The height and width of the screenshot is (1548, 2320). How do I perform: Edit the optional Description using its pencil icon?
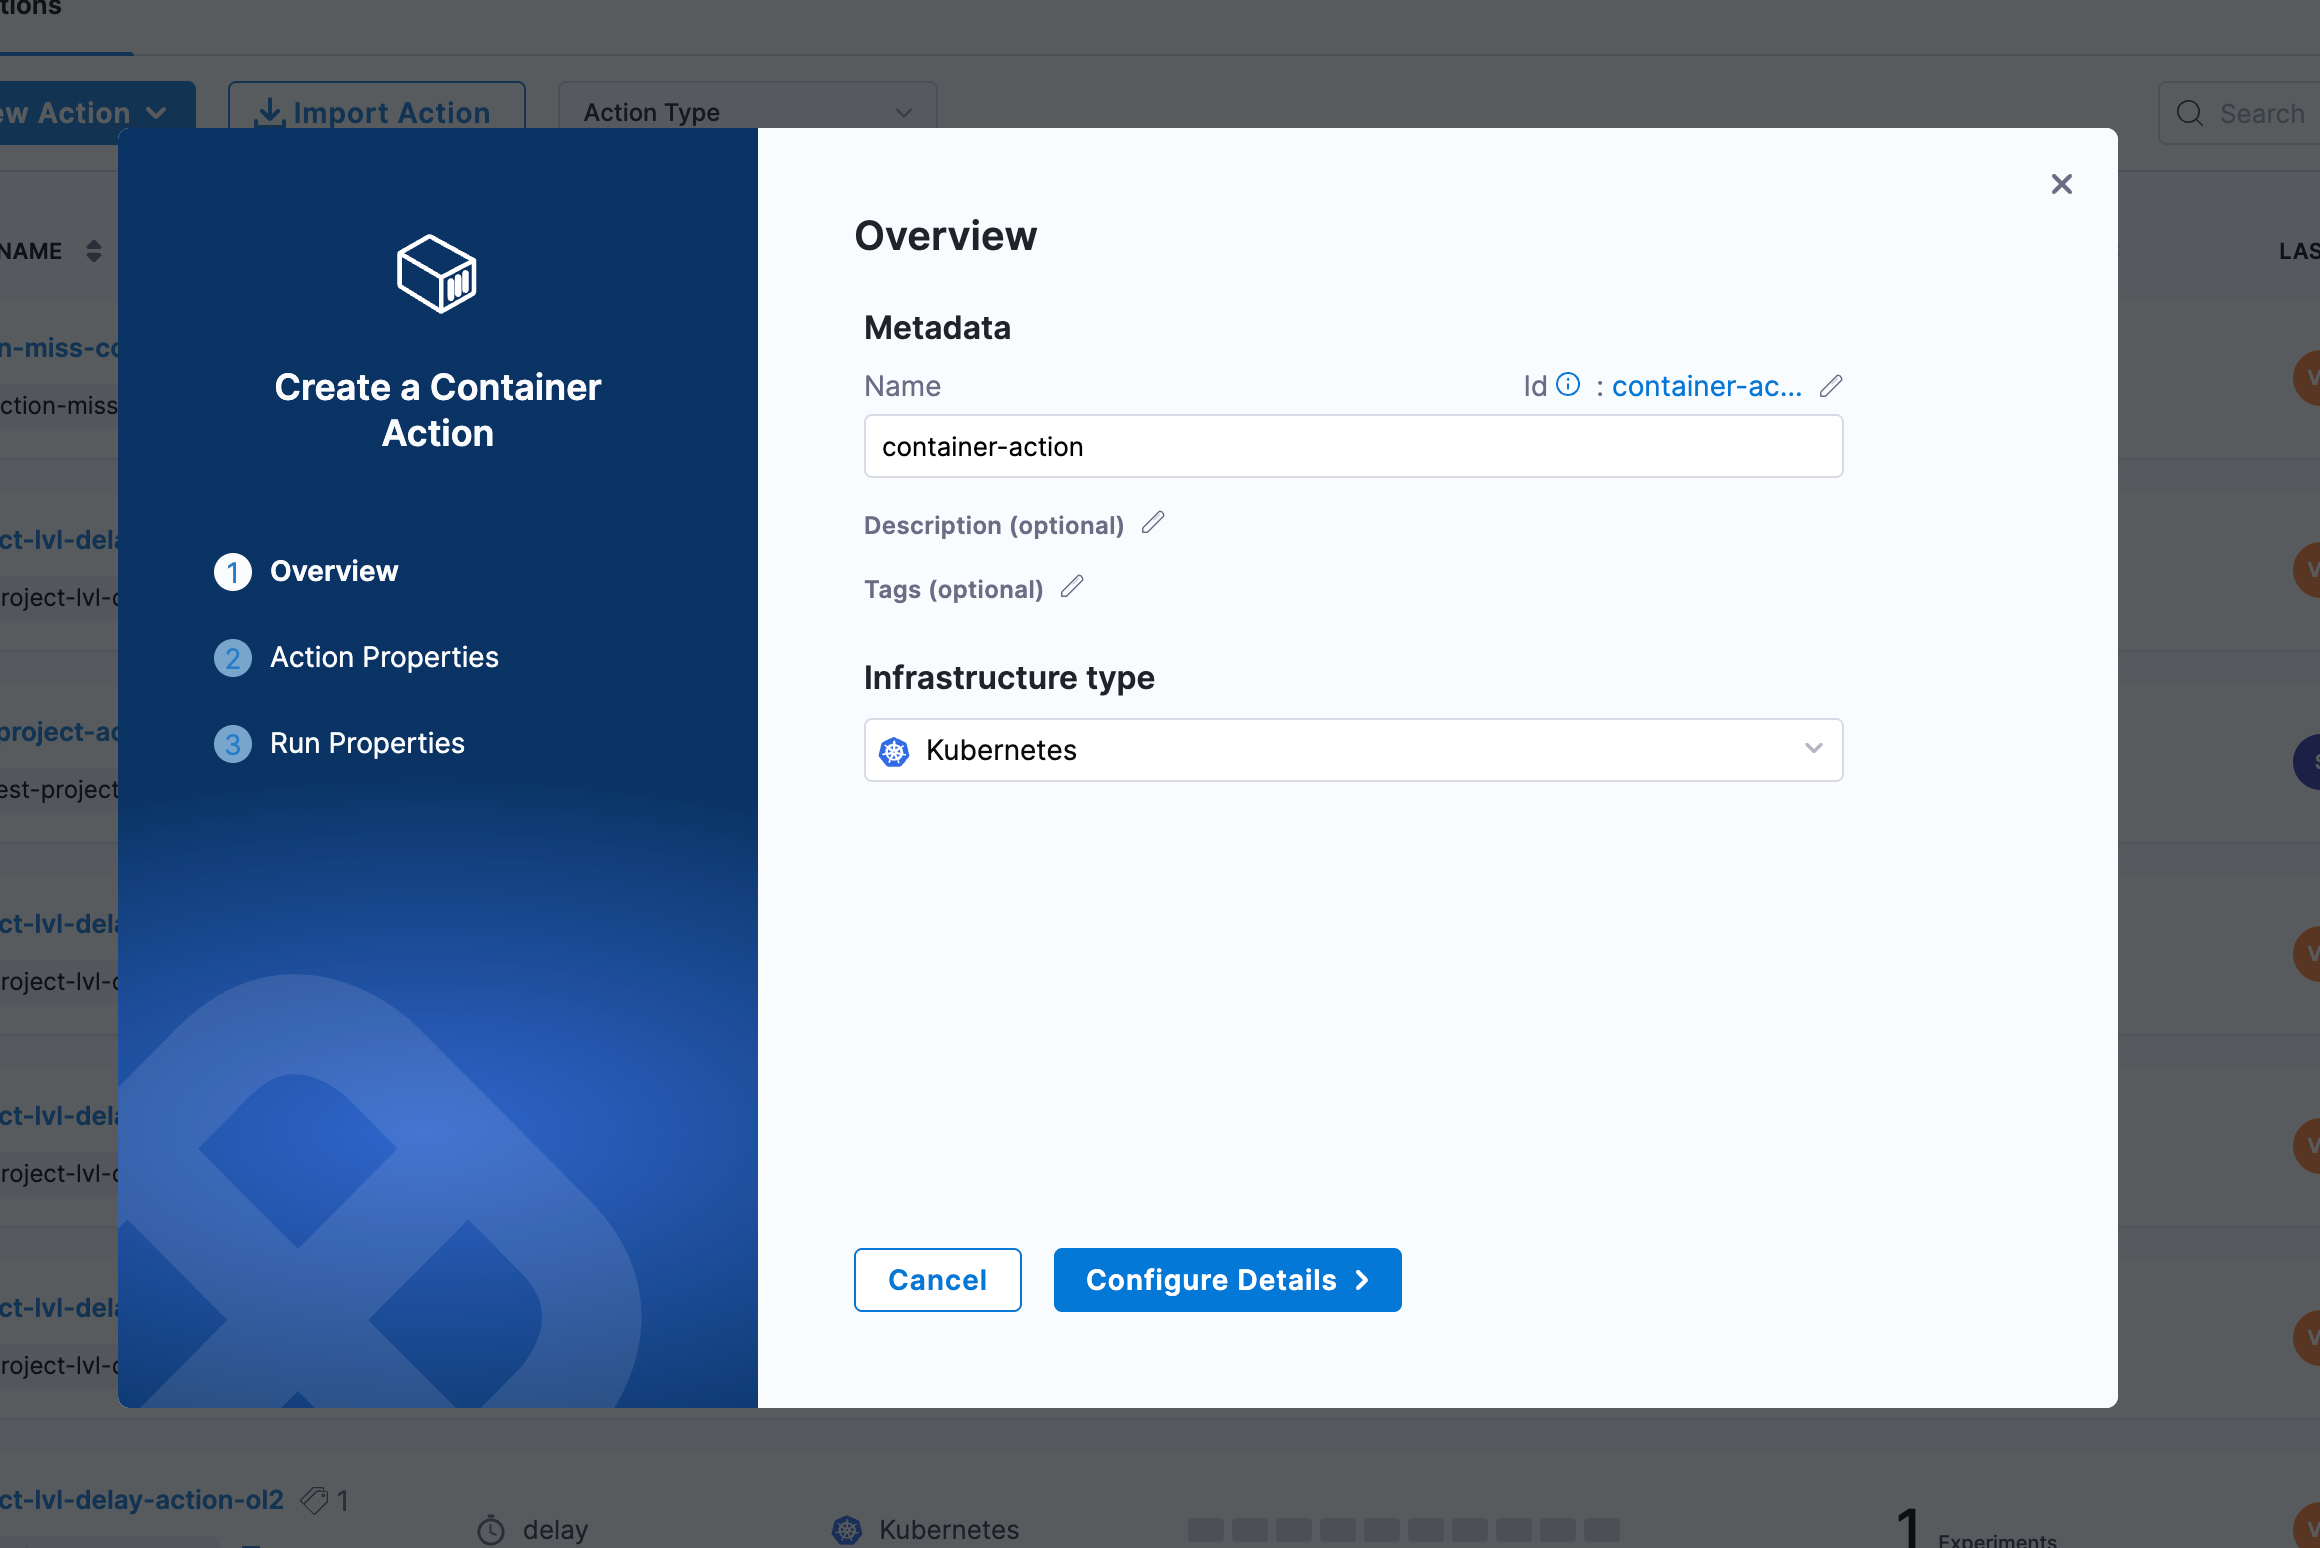tap(1154, 523)
